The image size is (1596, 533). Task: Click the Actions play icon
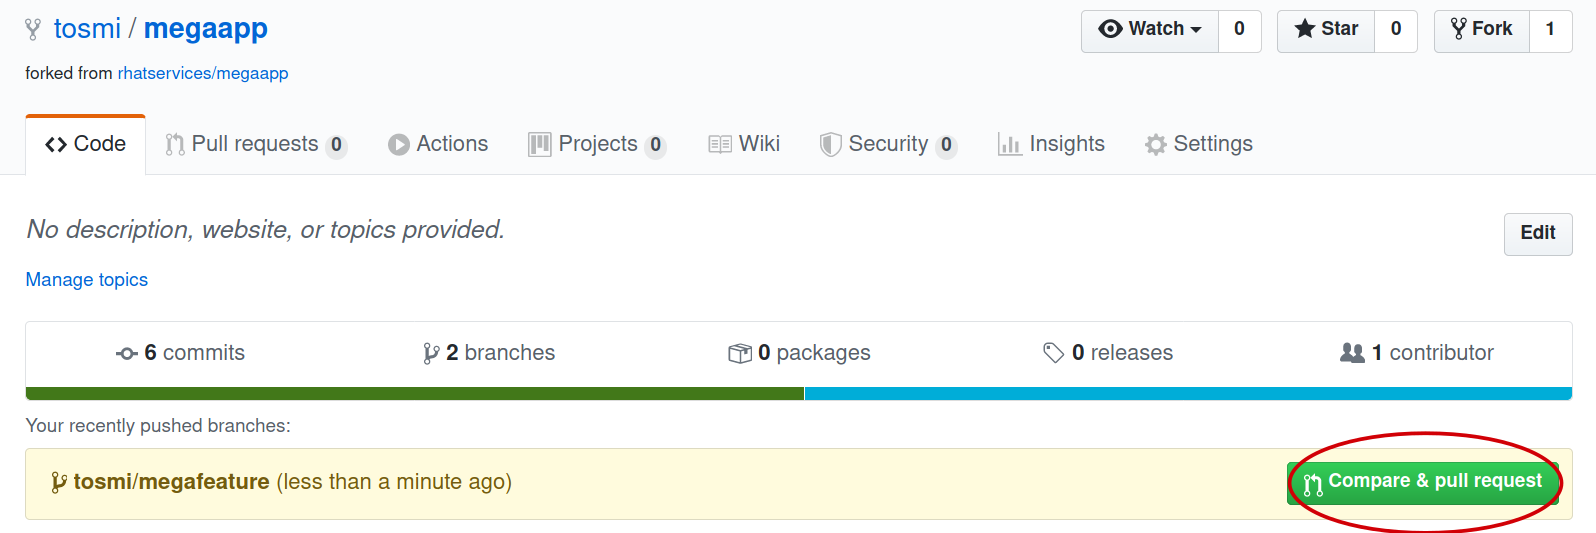[x=399, y=145]
